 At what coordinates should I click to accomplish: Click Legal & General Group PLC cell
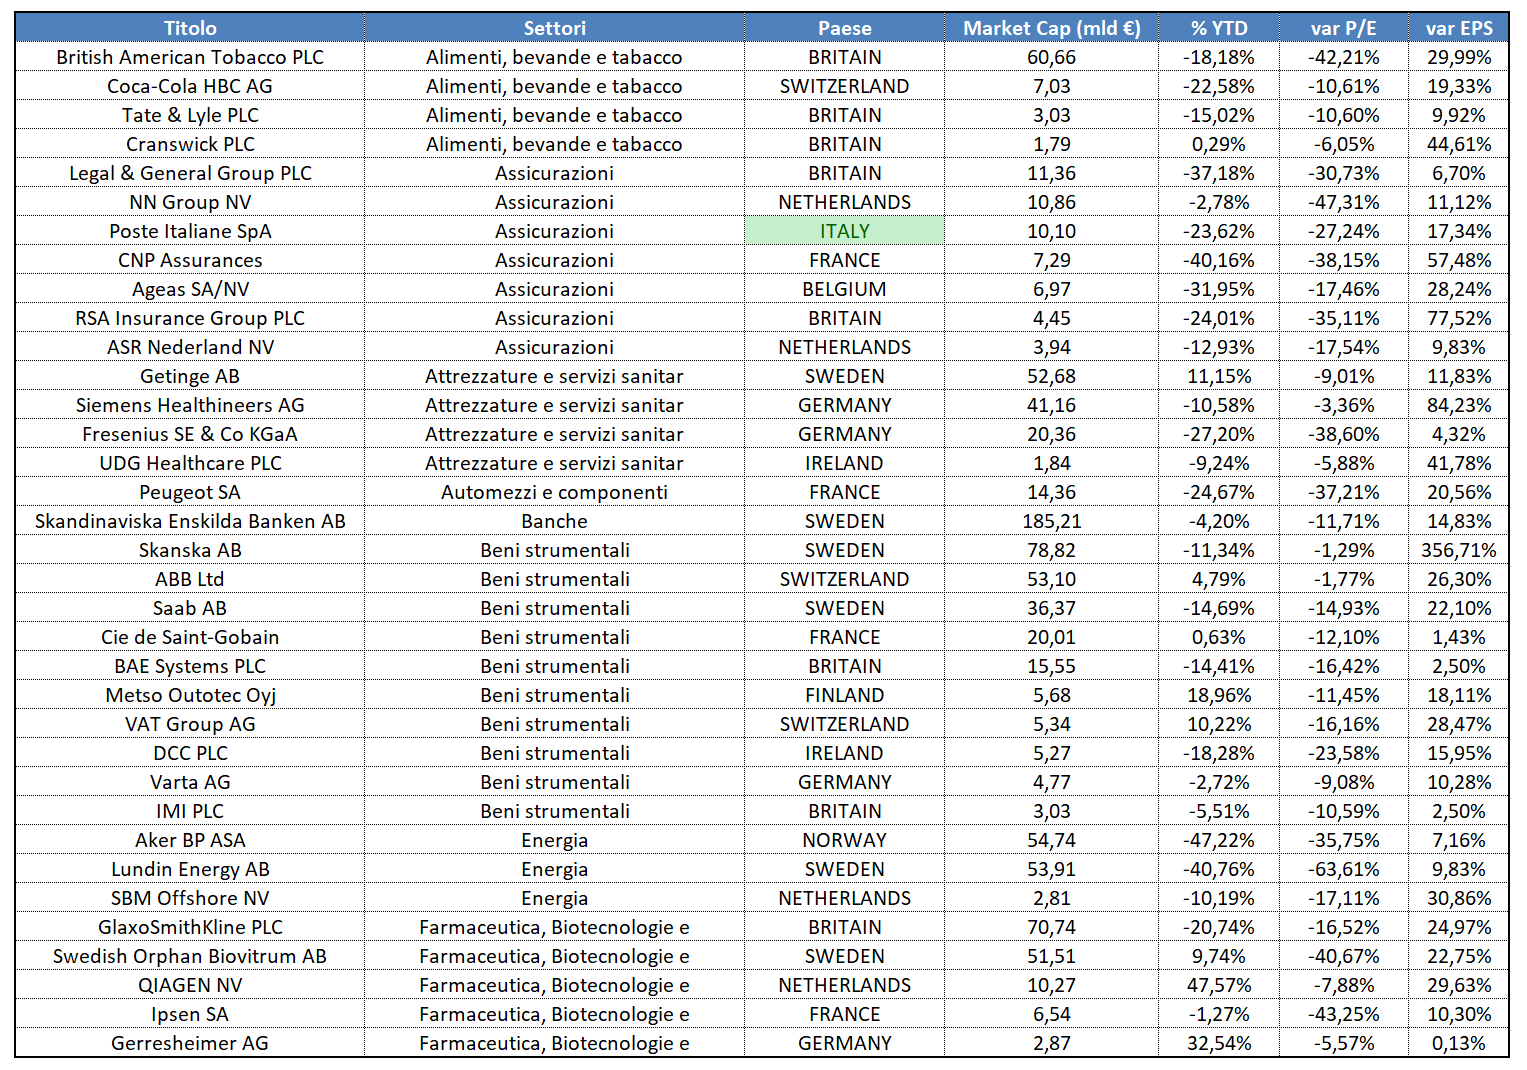click(x=190, y=173)
